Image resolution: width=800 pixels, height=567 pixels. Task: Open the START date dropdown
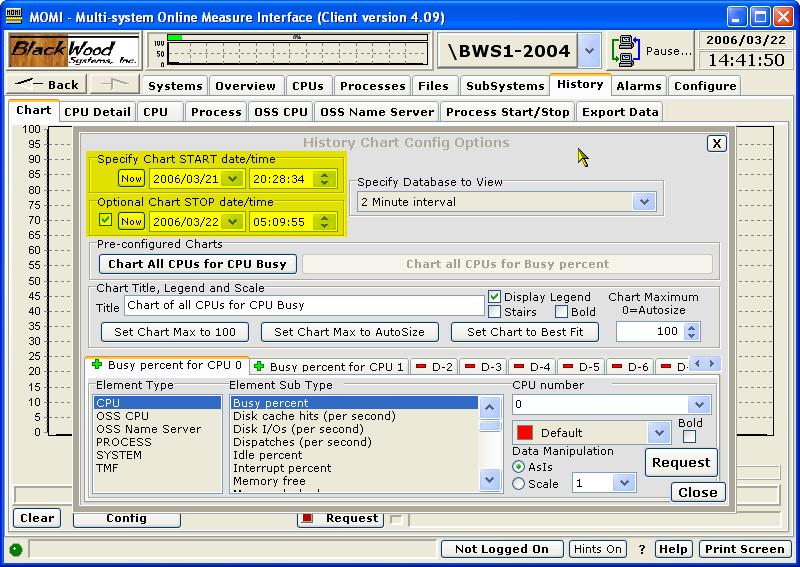coord(233,179)
